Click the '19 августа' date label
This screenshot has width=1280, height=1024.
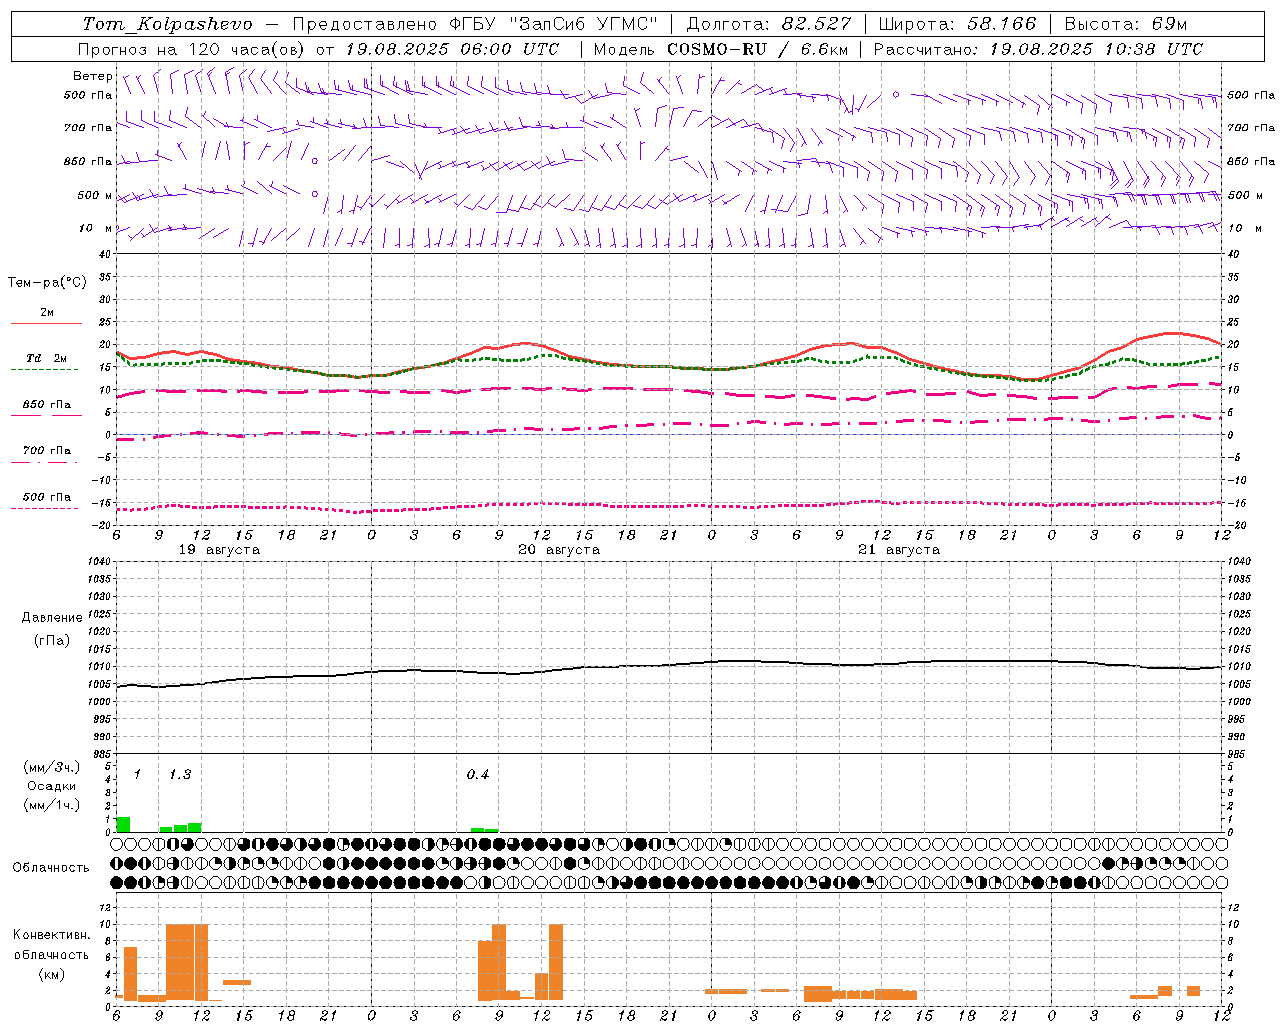click(219, 550)
